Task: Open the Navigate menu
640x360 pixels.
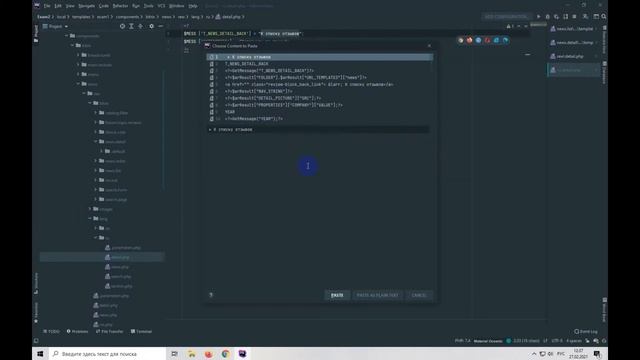Action: coord(87,6)
